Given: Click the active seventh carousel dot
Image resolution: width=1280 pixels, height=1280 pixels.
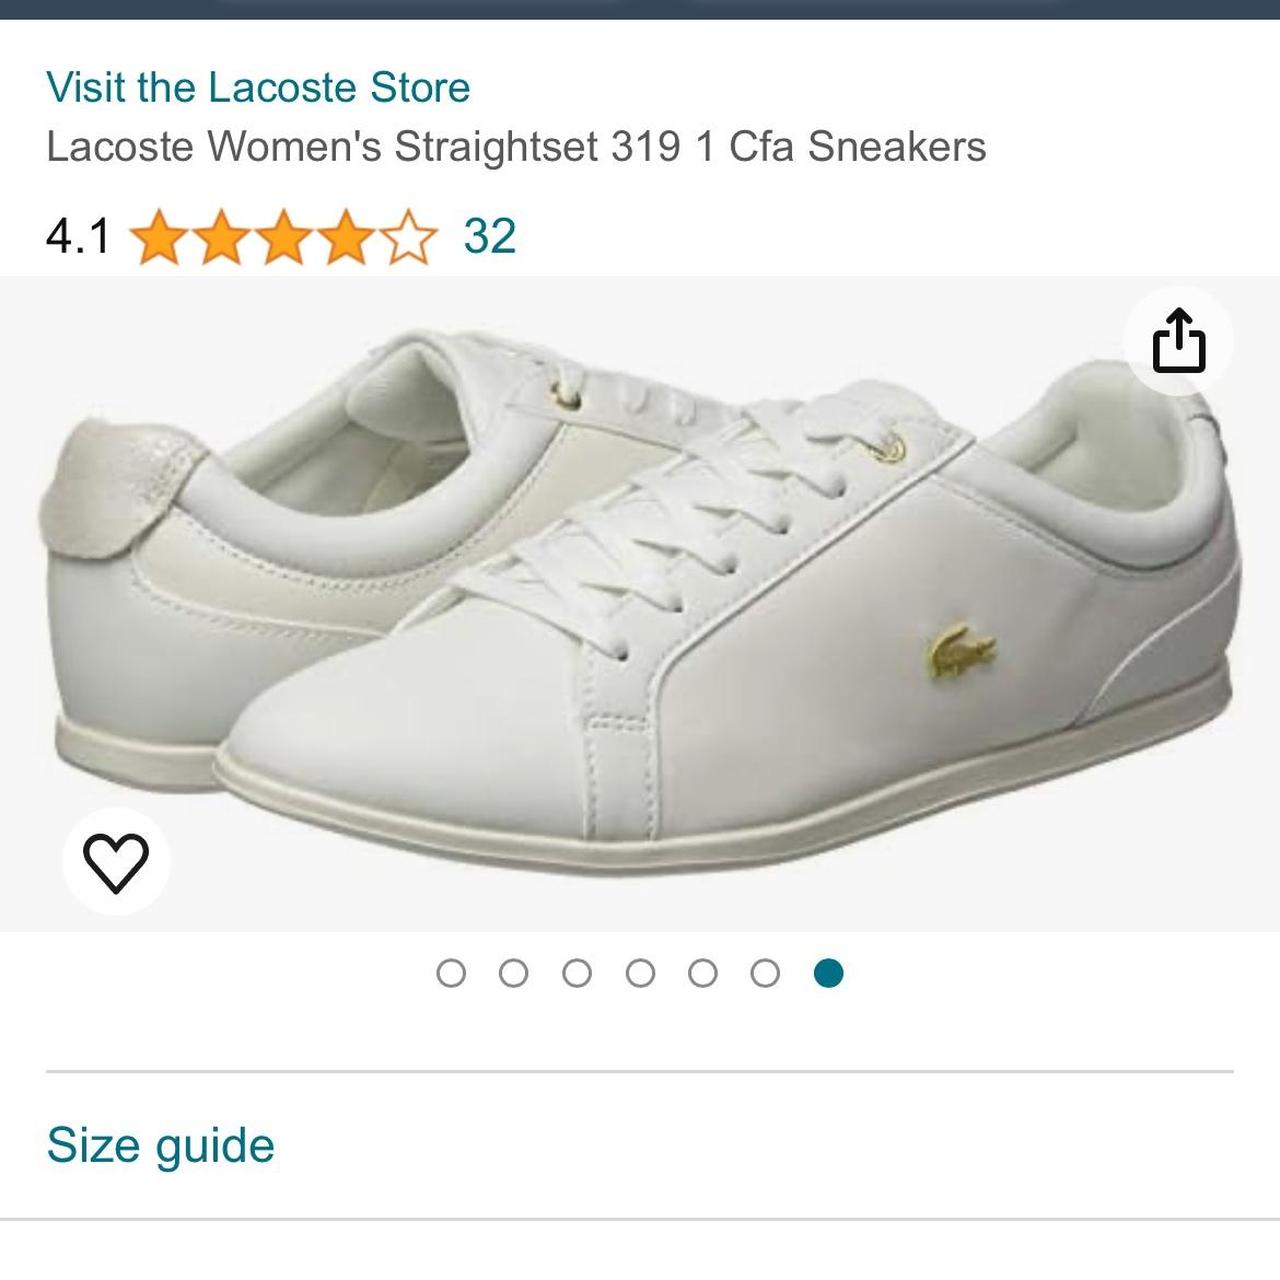Looking at the screenshot, I should tap(828, 973).
